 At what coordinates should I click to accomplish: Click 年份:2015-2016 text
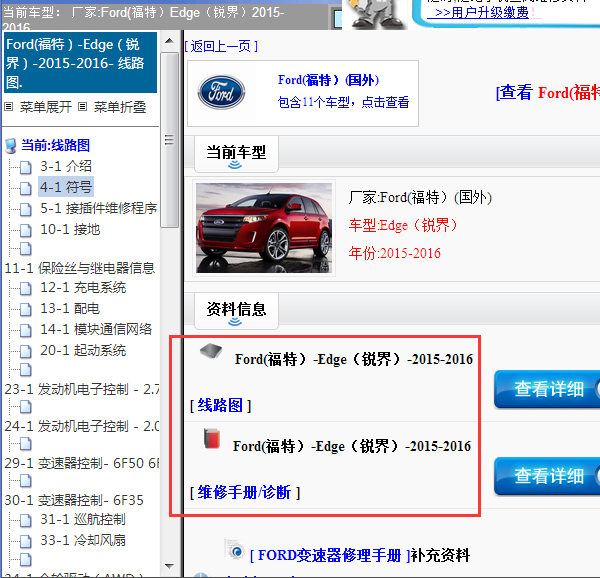click(x=395, y=253)
